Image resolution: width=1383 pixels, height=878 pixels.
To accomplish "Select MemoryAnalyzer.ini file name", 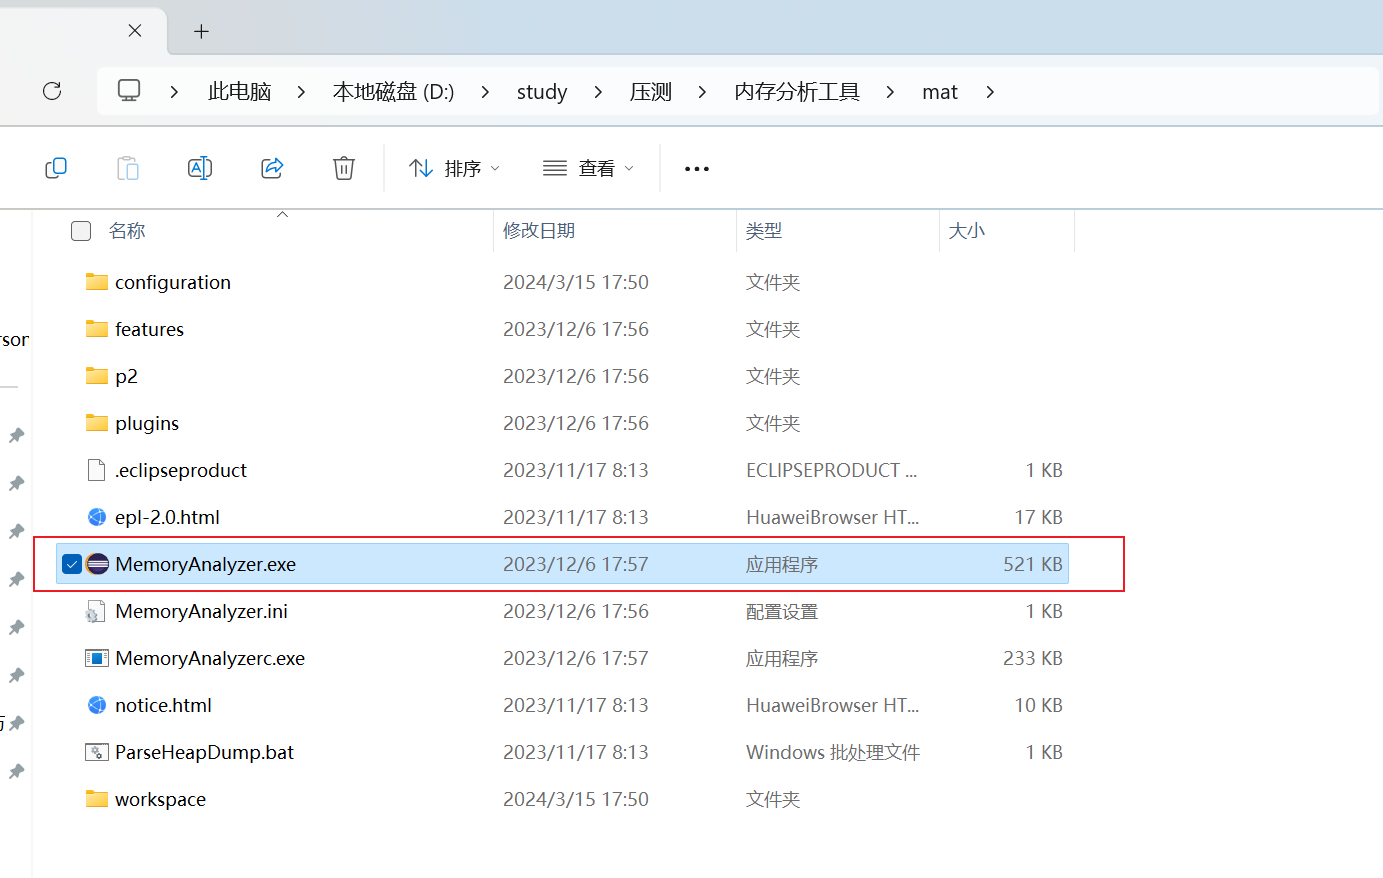I will [x=201, y=611].
